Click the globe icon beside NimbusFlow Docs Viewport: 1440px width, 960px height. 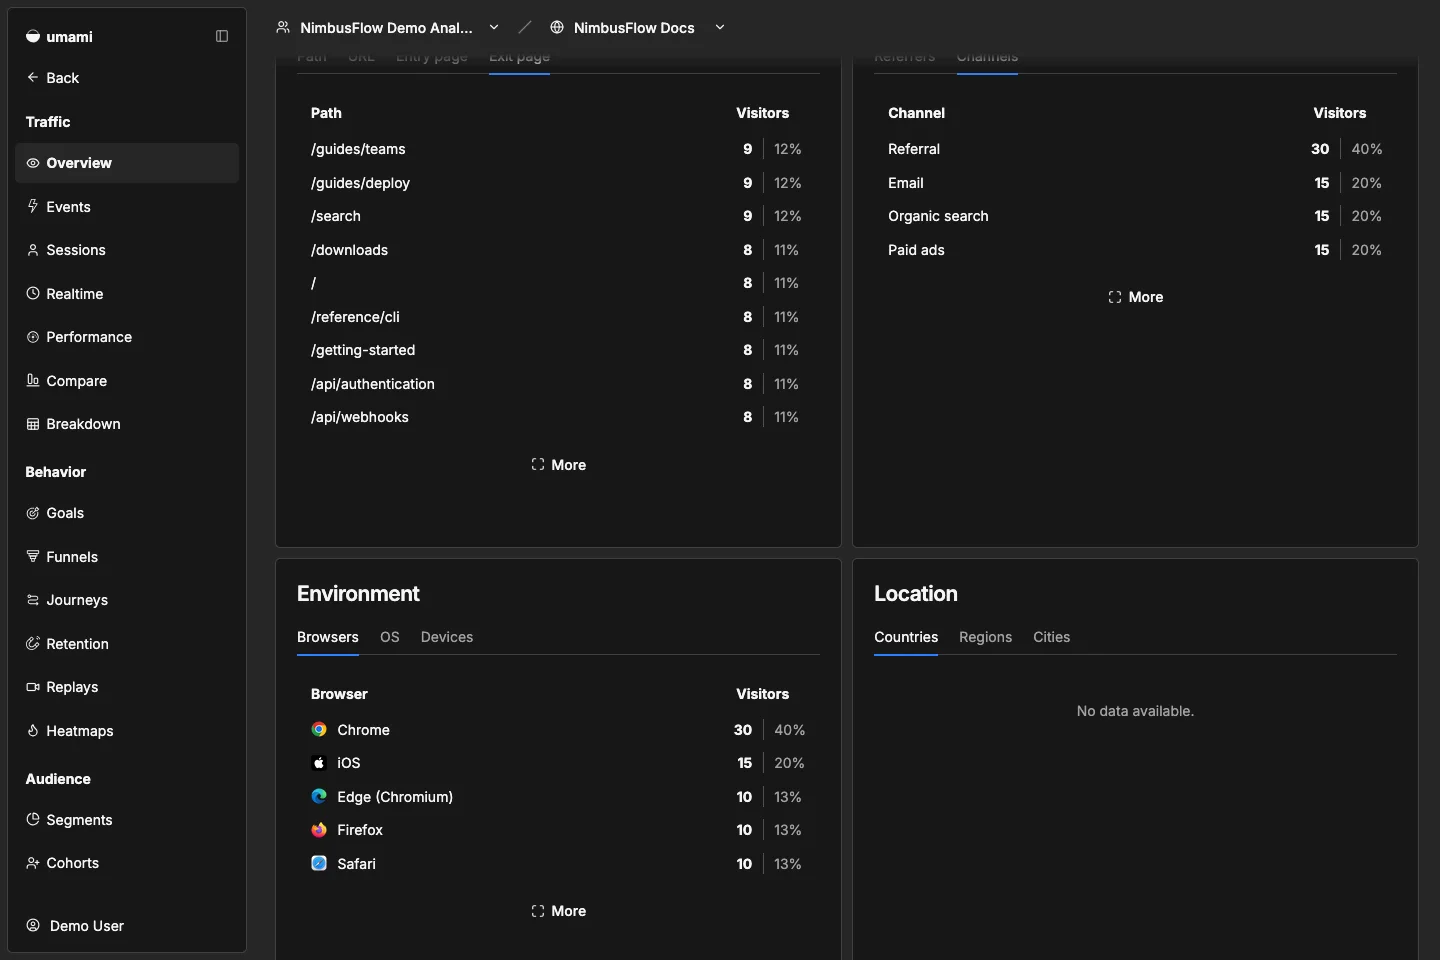point(557,27)
